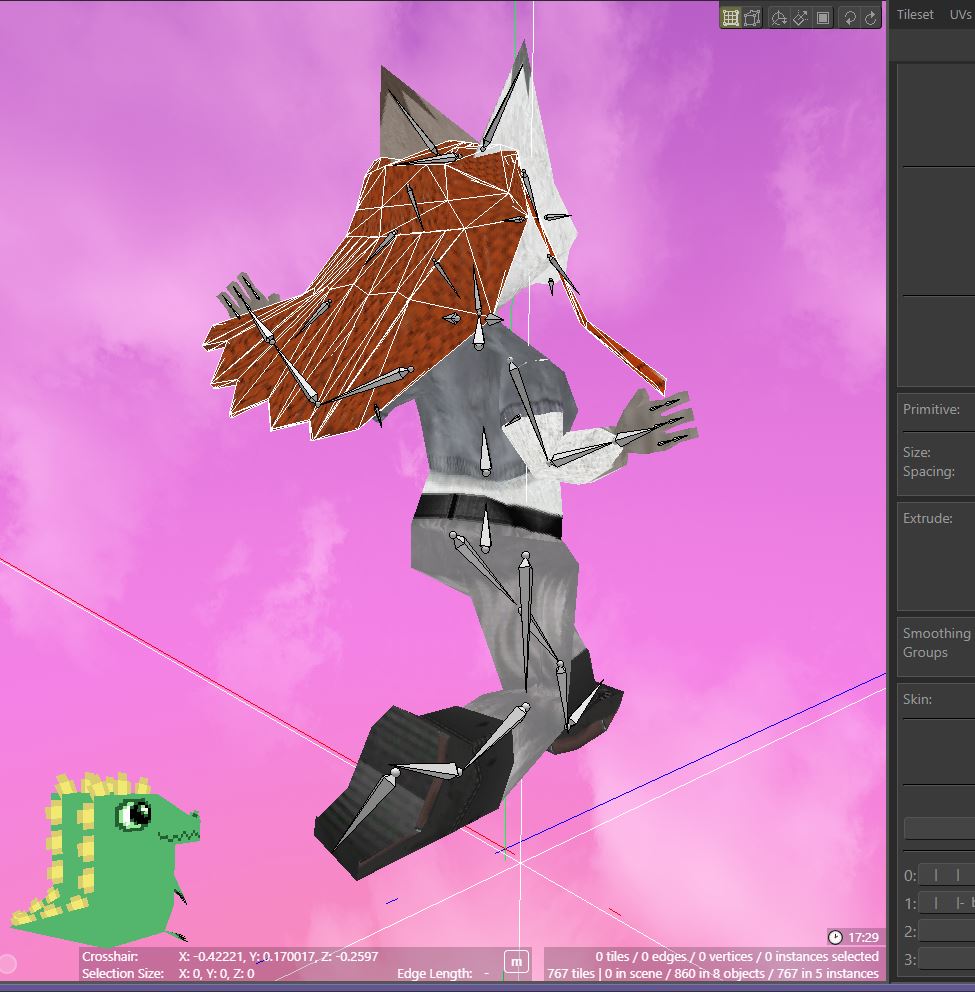Toggle the Smoothing Groups section
This screenshot has width=975, height=992.
coord(936,643)
